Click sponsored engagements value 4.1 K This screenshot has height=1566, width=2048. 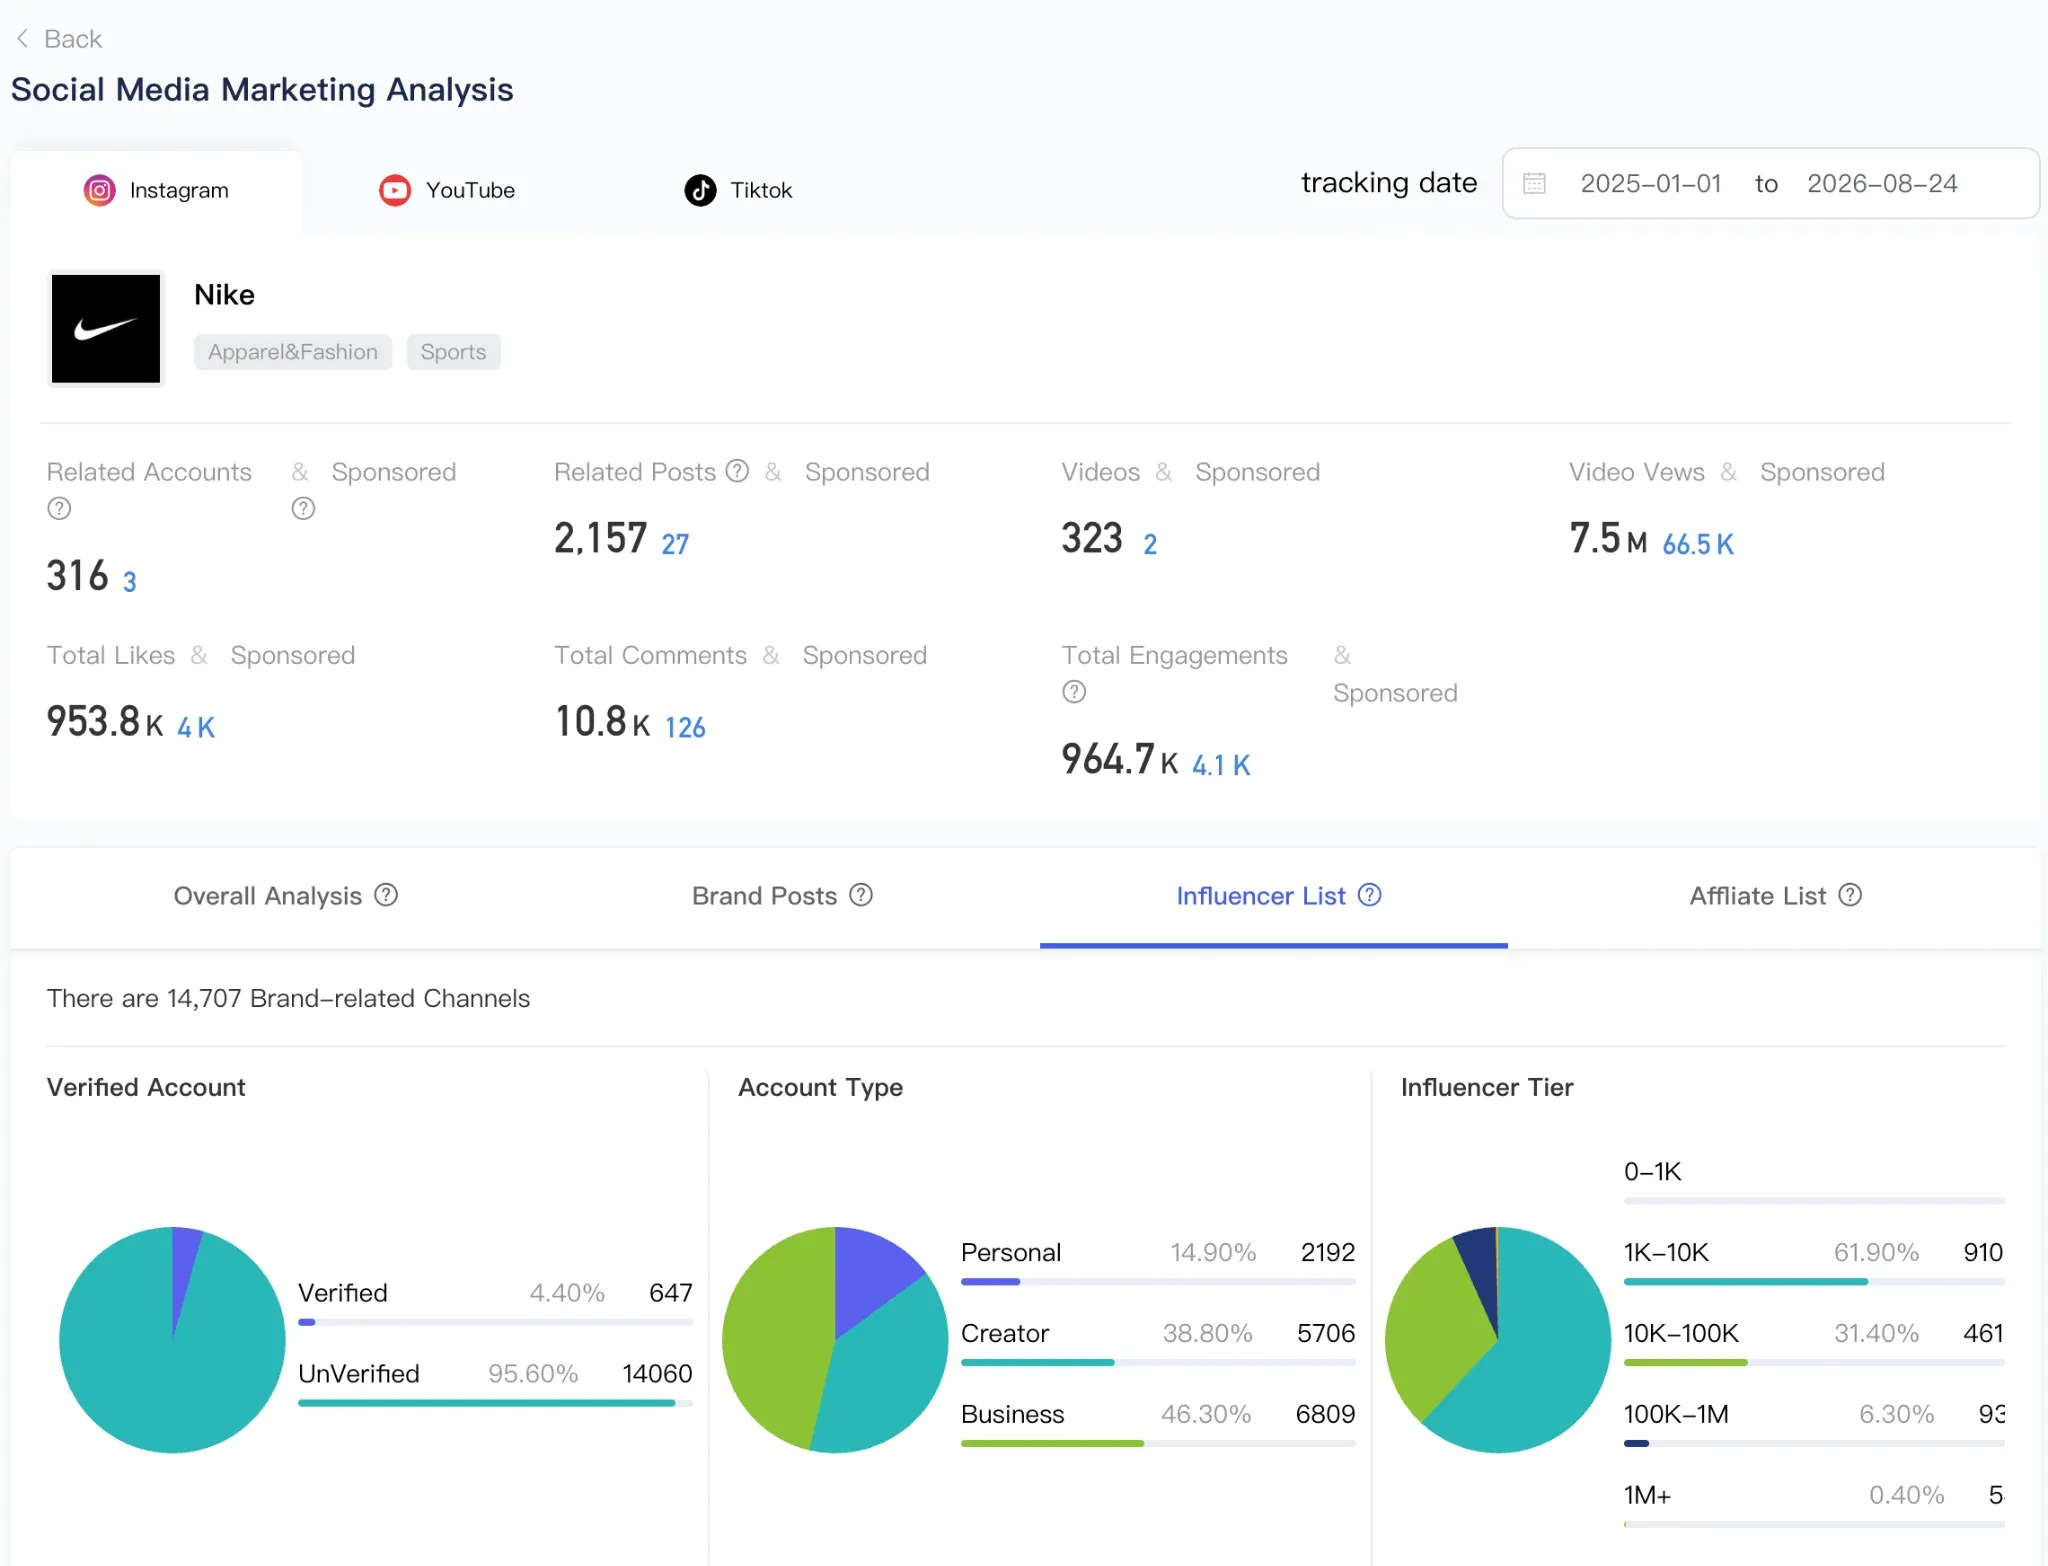(x=1221, y=766)
